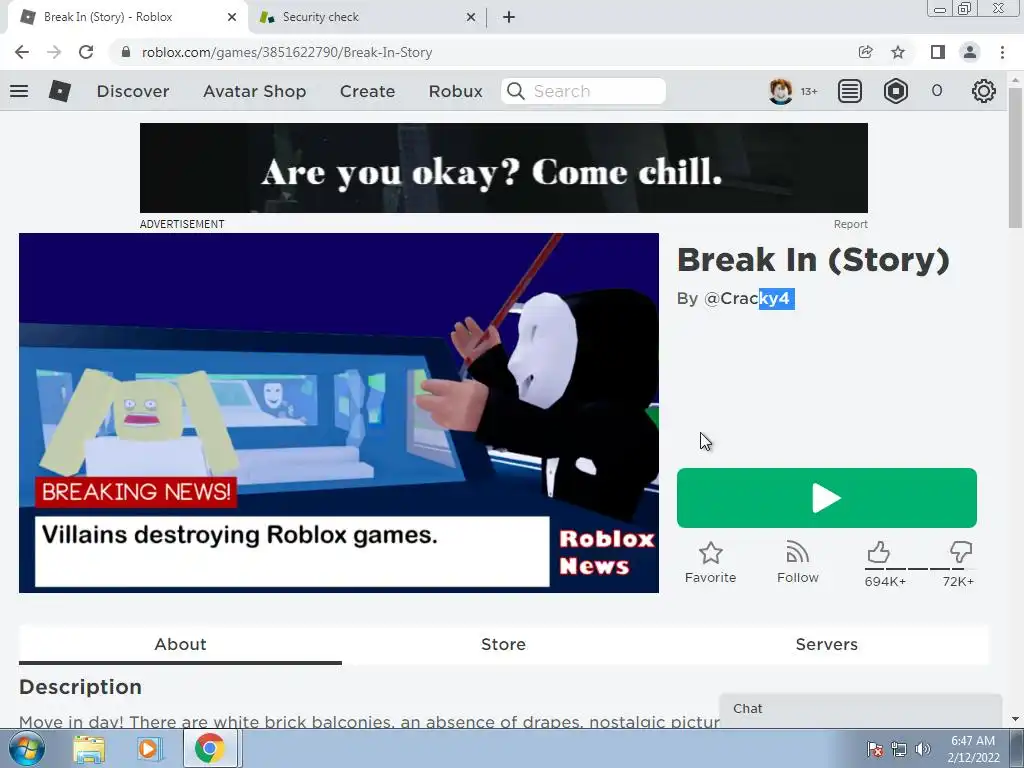Go back with the browser back arrow
1024x768 pixels.
tap(22, 52)
